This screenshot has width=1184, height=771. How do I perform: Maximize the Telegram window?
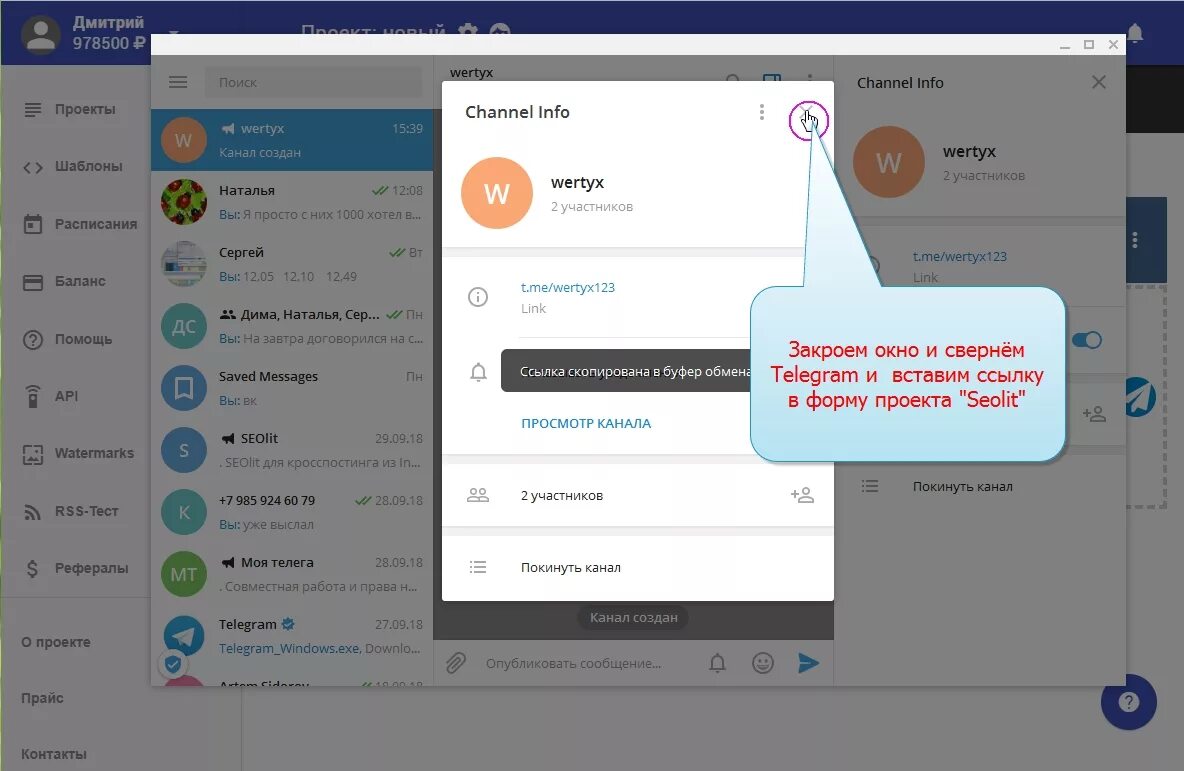[x=1089, y=45]
